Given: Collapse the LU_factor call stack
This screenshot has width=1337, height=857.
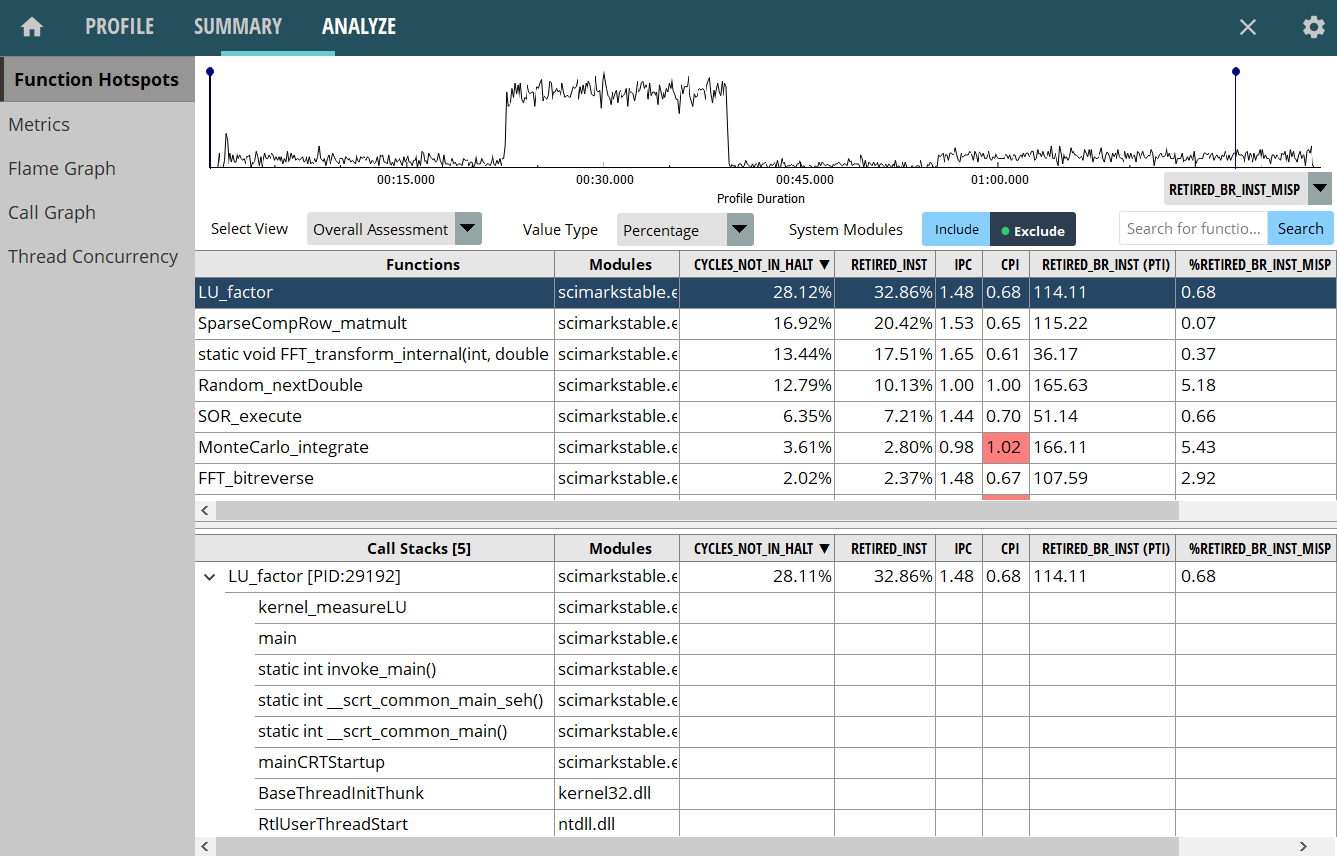Looking at the screenshot, I should coord(210,577).
